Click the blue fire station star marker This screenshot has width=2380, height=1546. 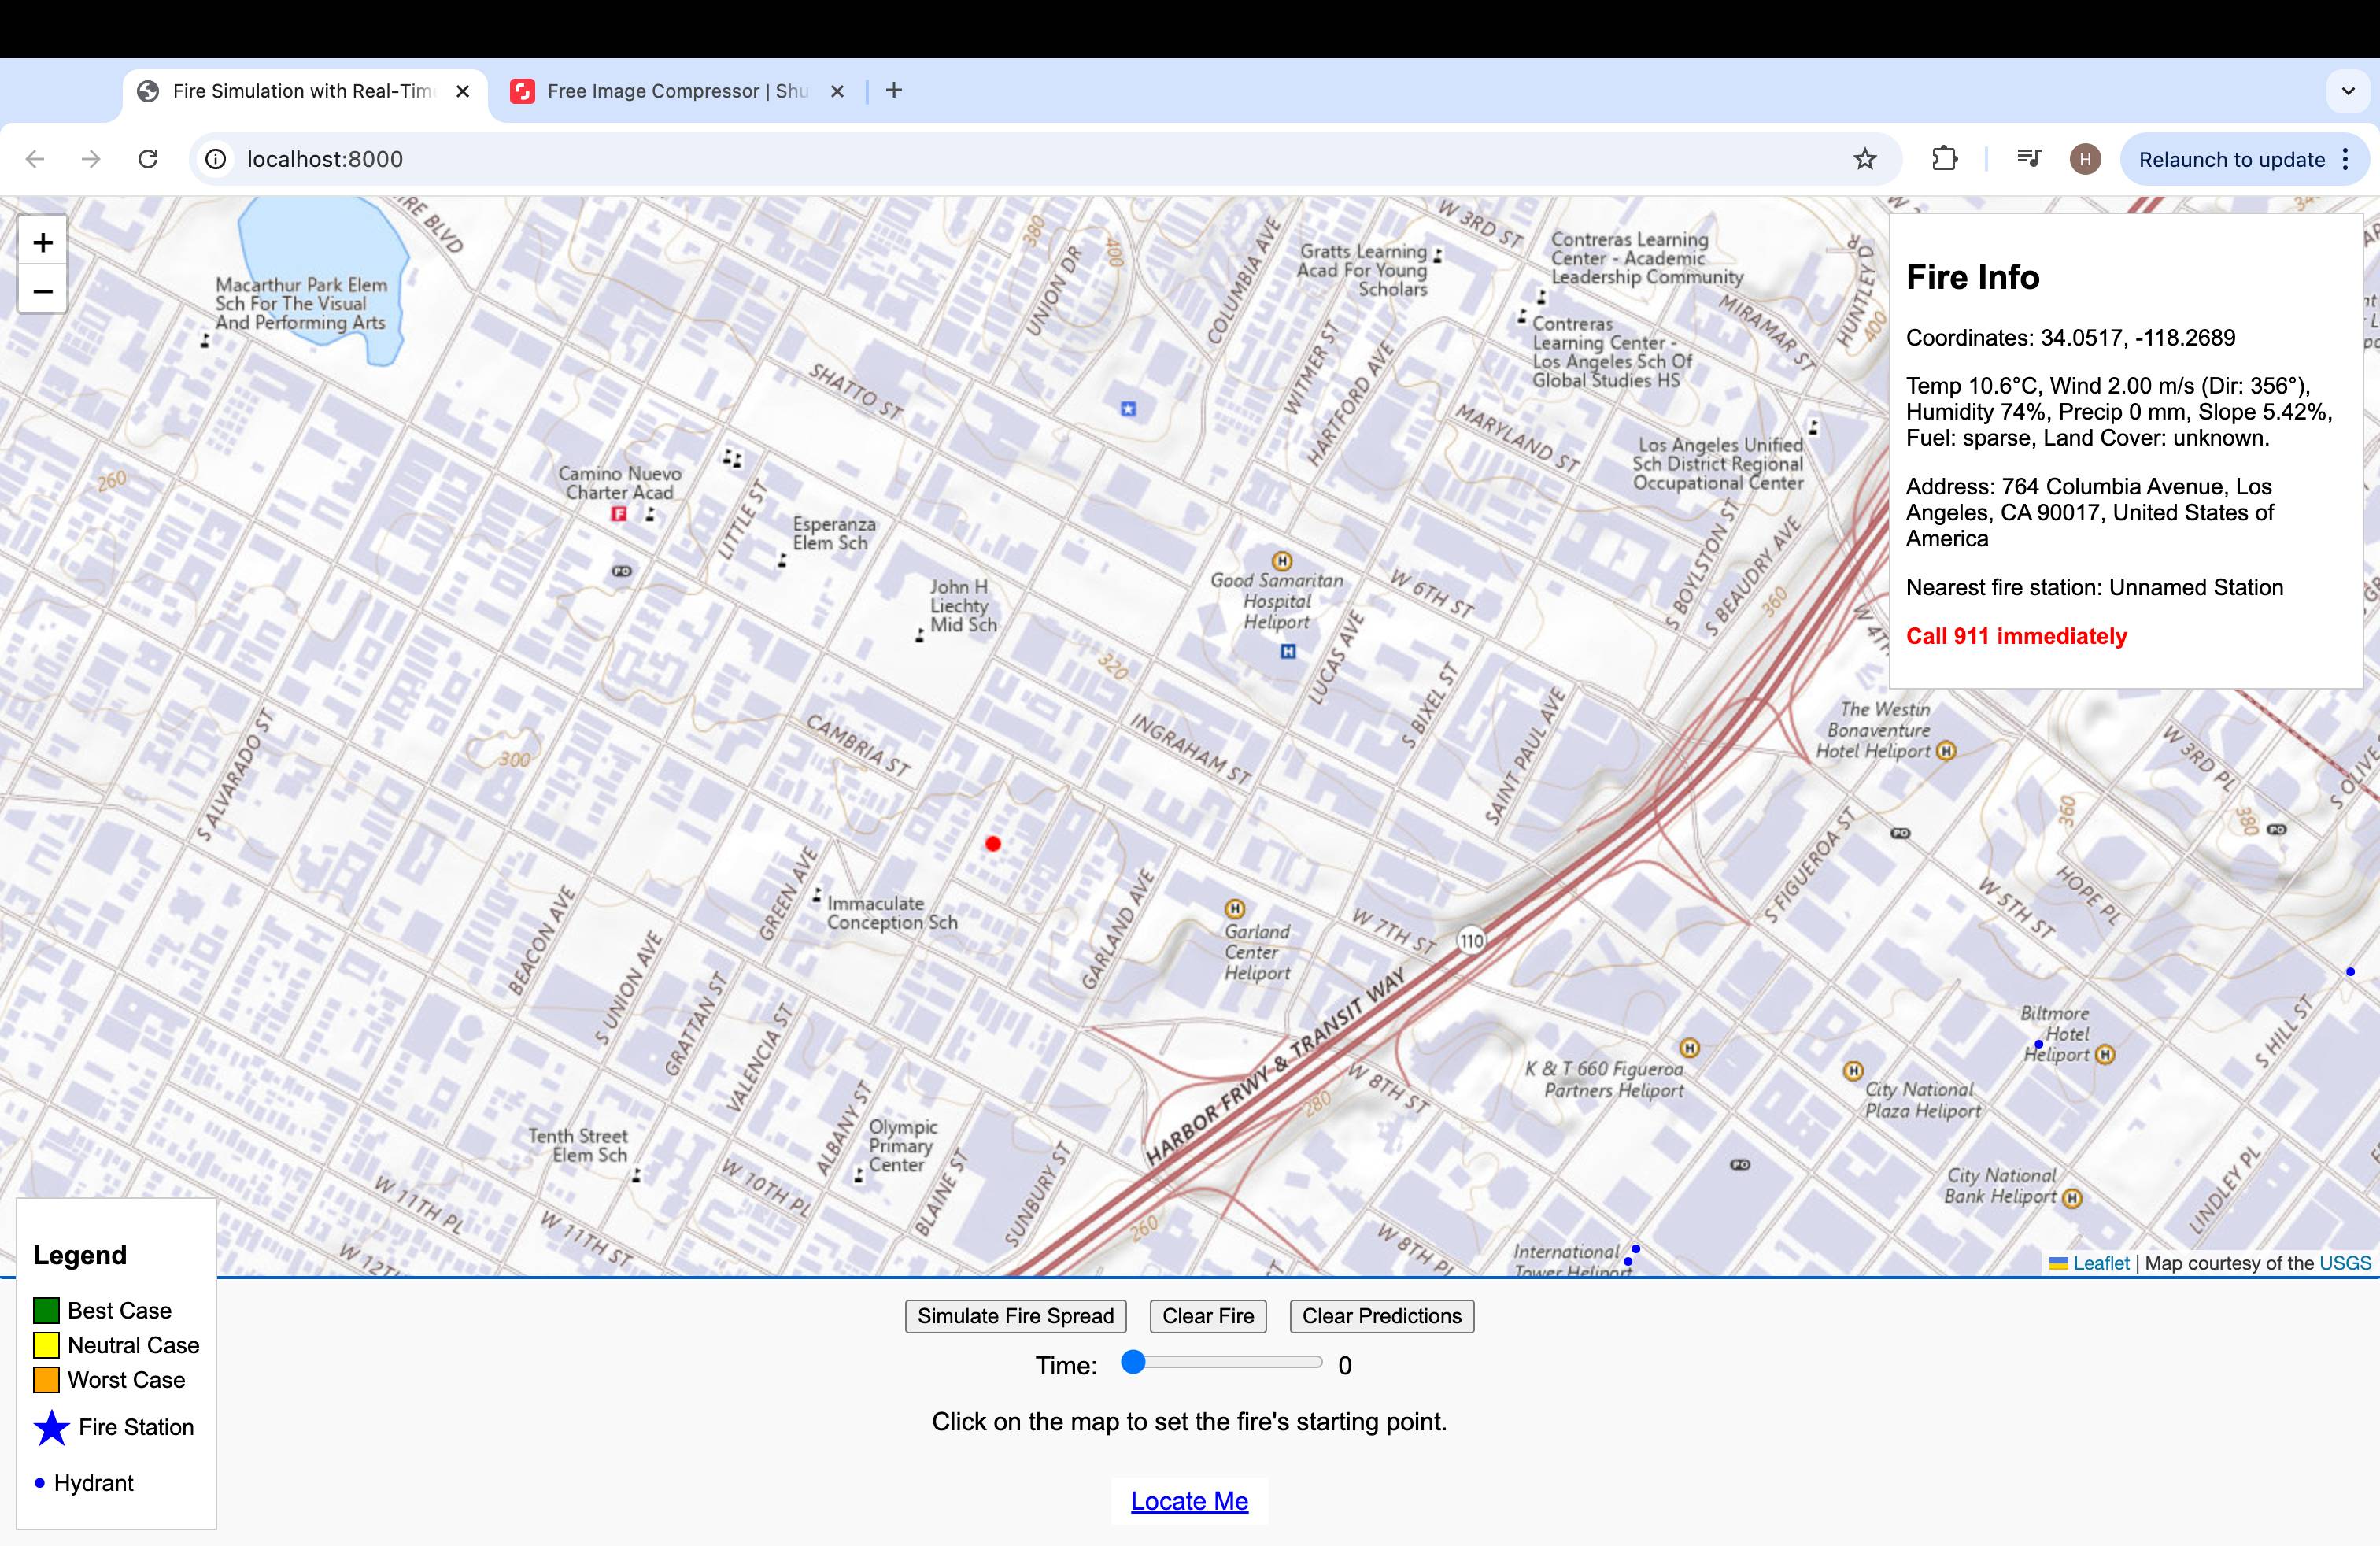1128,408
